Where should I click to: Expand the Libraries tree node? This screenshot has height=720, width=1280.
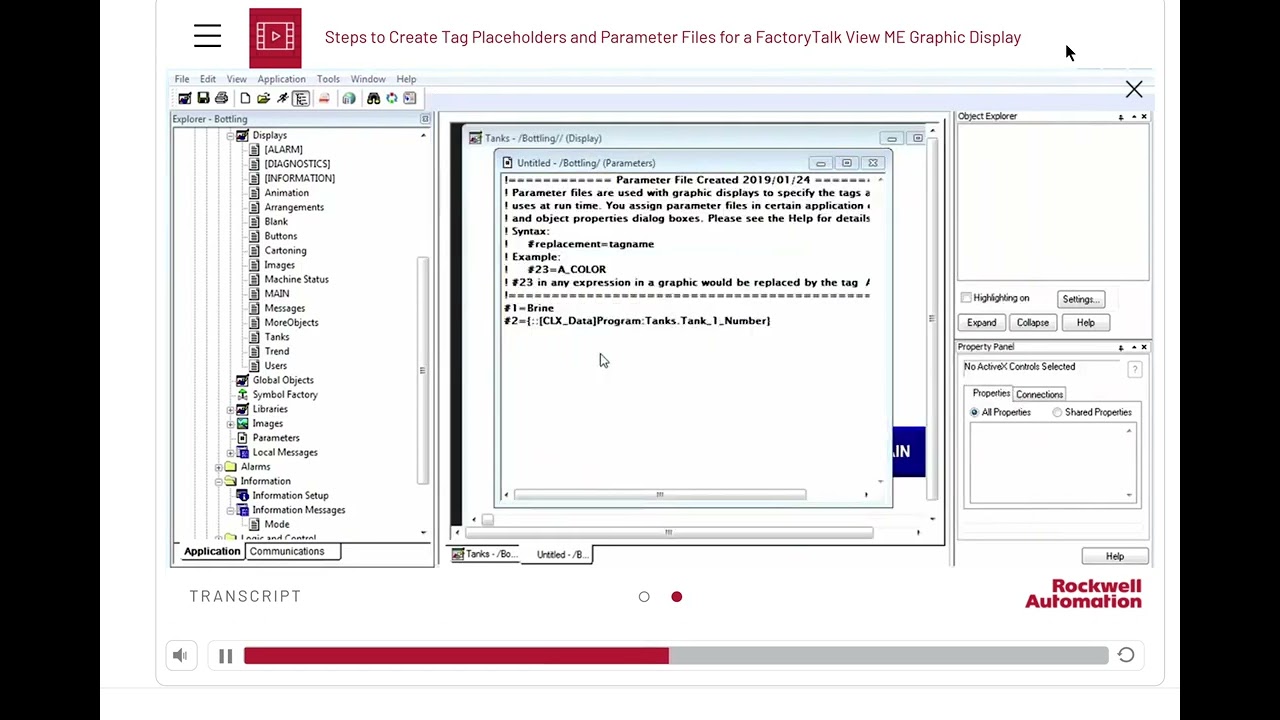tap(230, 409)
